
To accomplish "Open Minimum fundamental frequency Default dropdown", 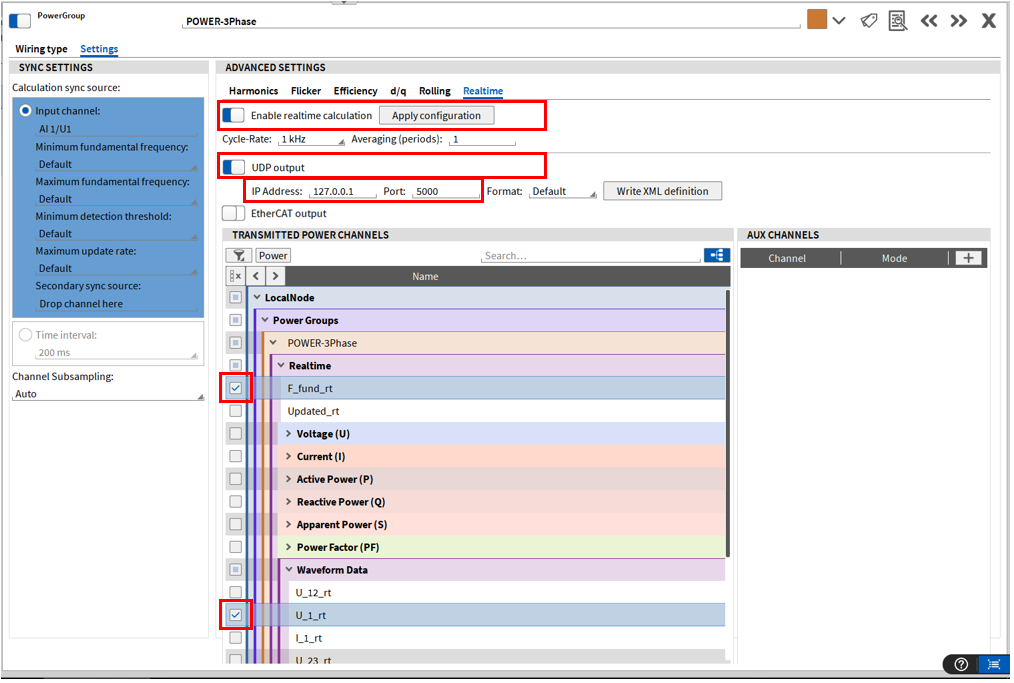I will [x=116, y=164].
